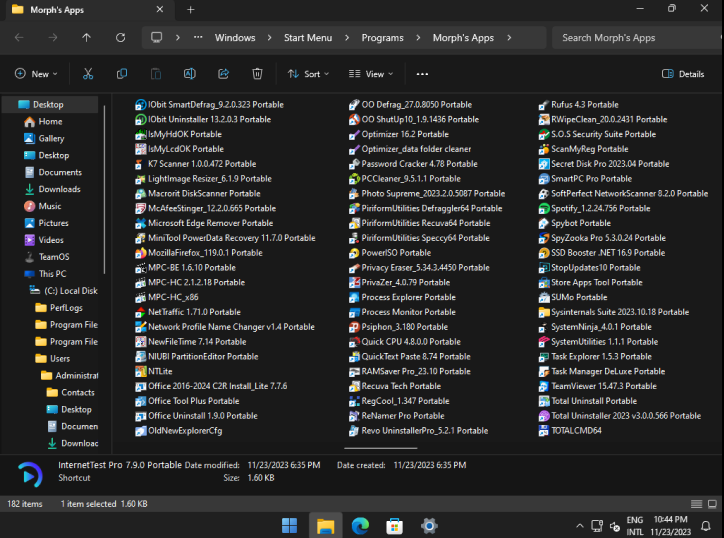Expand chevron after Windows breadcrumb
724x538 pixels.
tap(269, 38)
